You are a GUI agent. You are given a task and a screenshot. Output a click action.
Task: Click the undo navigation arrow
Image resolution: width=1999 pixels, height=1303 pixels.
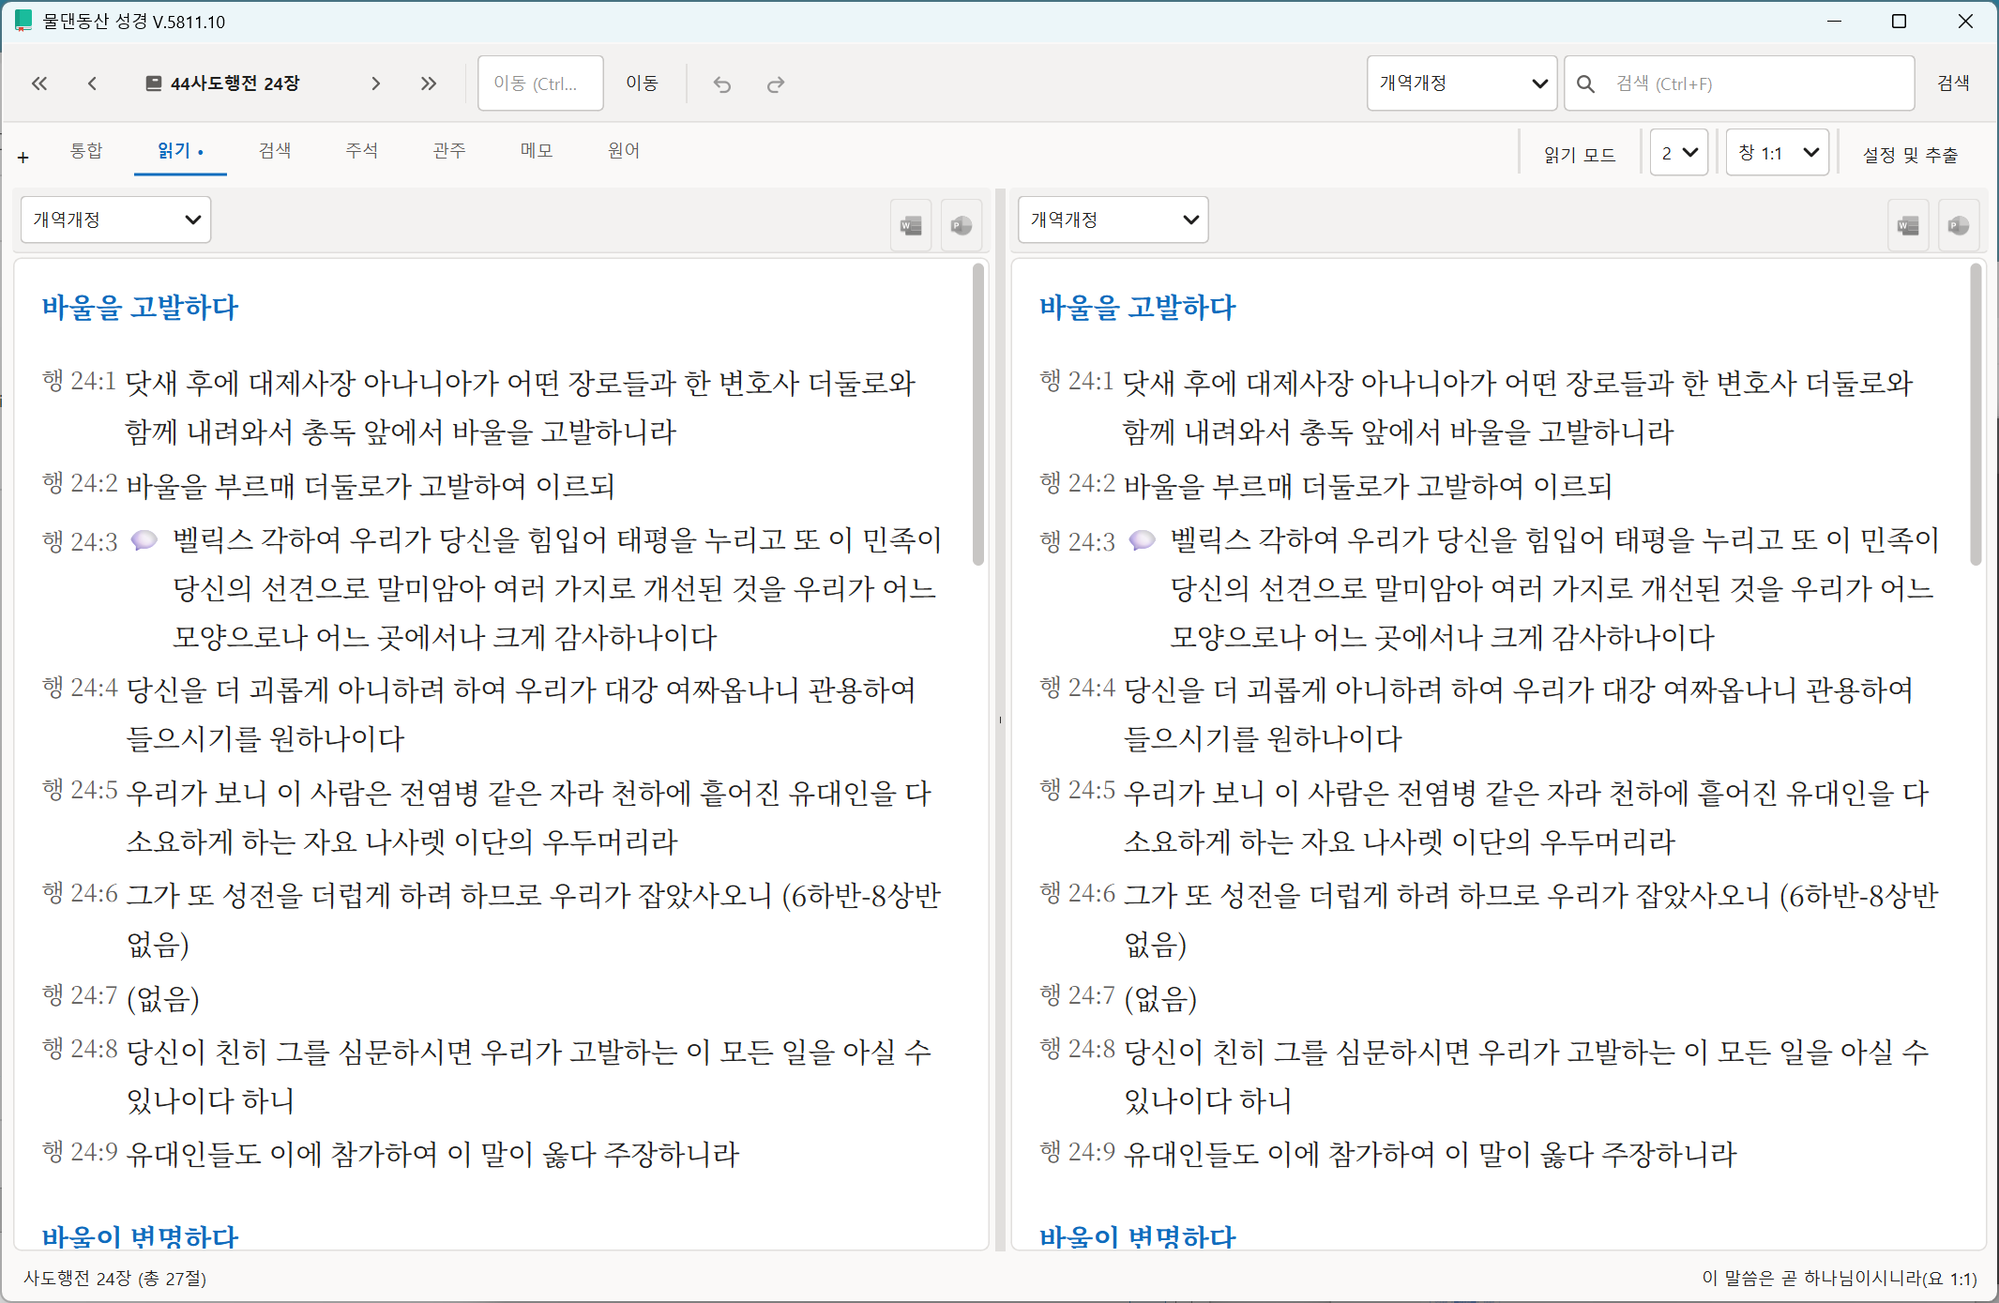pyautogui.click(x=722, y=84)
